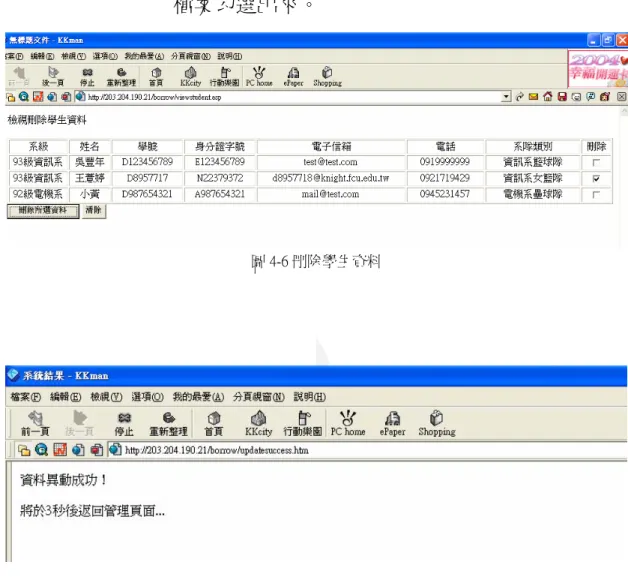
Task: Open 說明(H) menu in upper KKman window
Action: [x=229, y=56]
